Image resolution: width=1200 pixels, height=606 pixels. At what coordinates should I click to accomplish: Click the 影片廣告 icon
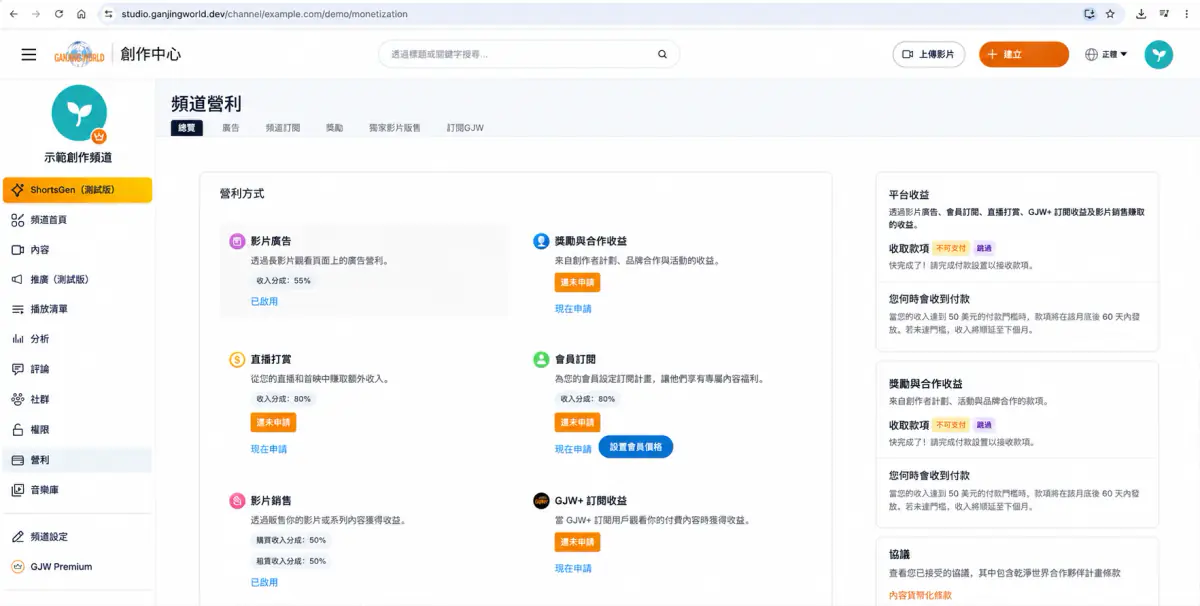coord(237,241)
